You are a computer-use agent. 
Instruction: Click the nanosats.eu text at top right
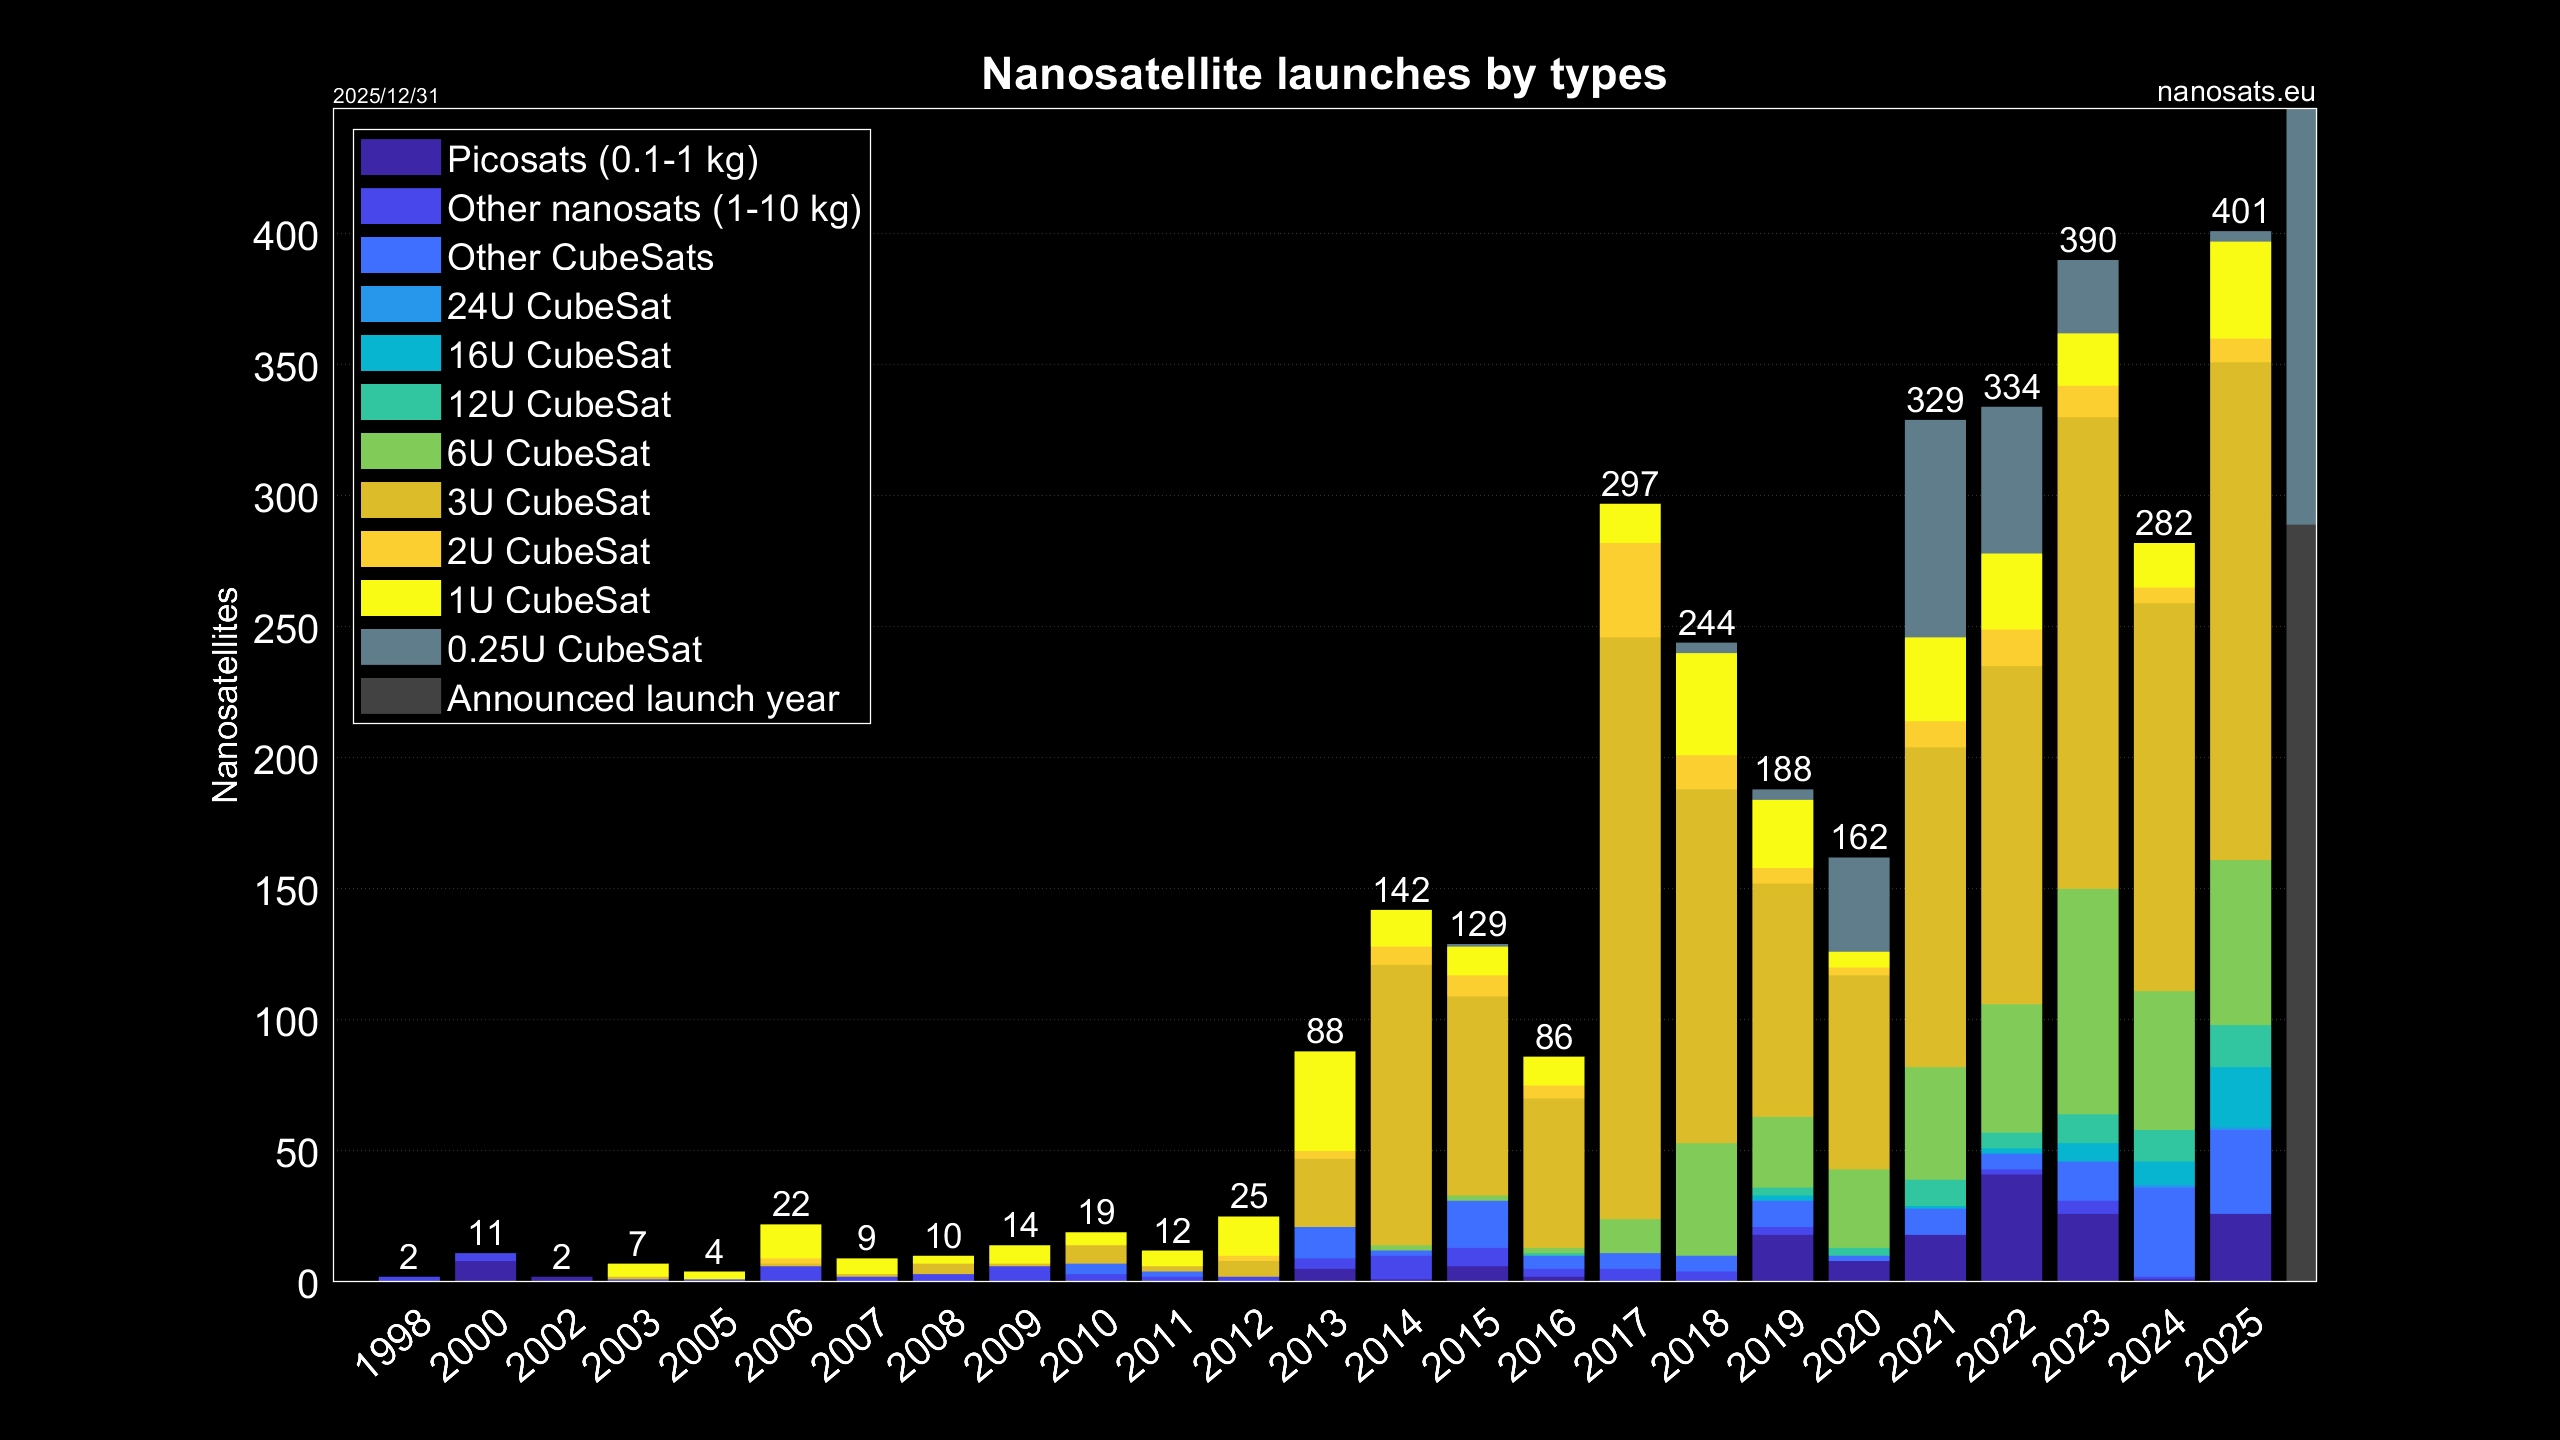click(2235, 92)
